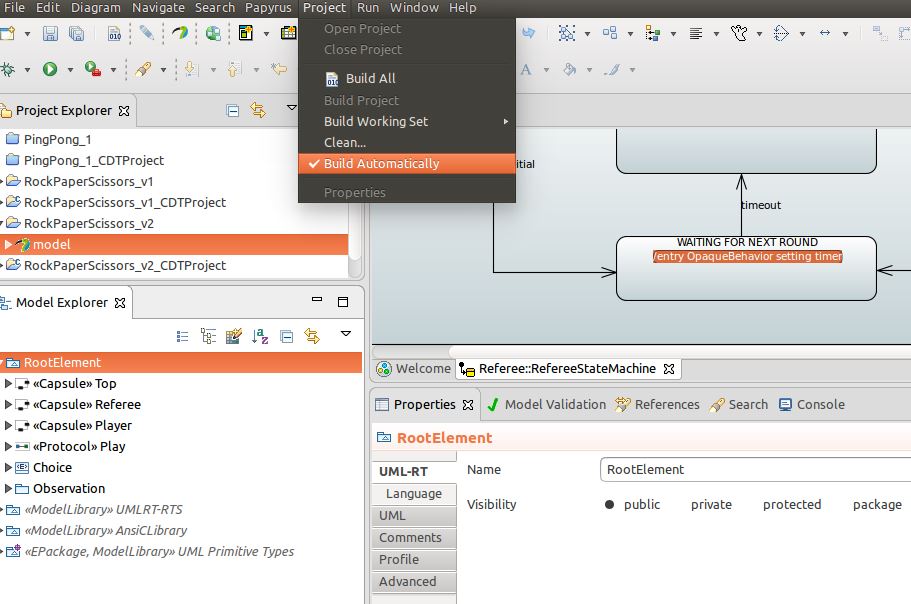Click the horizontal double-arrow toolbar icon

click(x=824, y=33)
